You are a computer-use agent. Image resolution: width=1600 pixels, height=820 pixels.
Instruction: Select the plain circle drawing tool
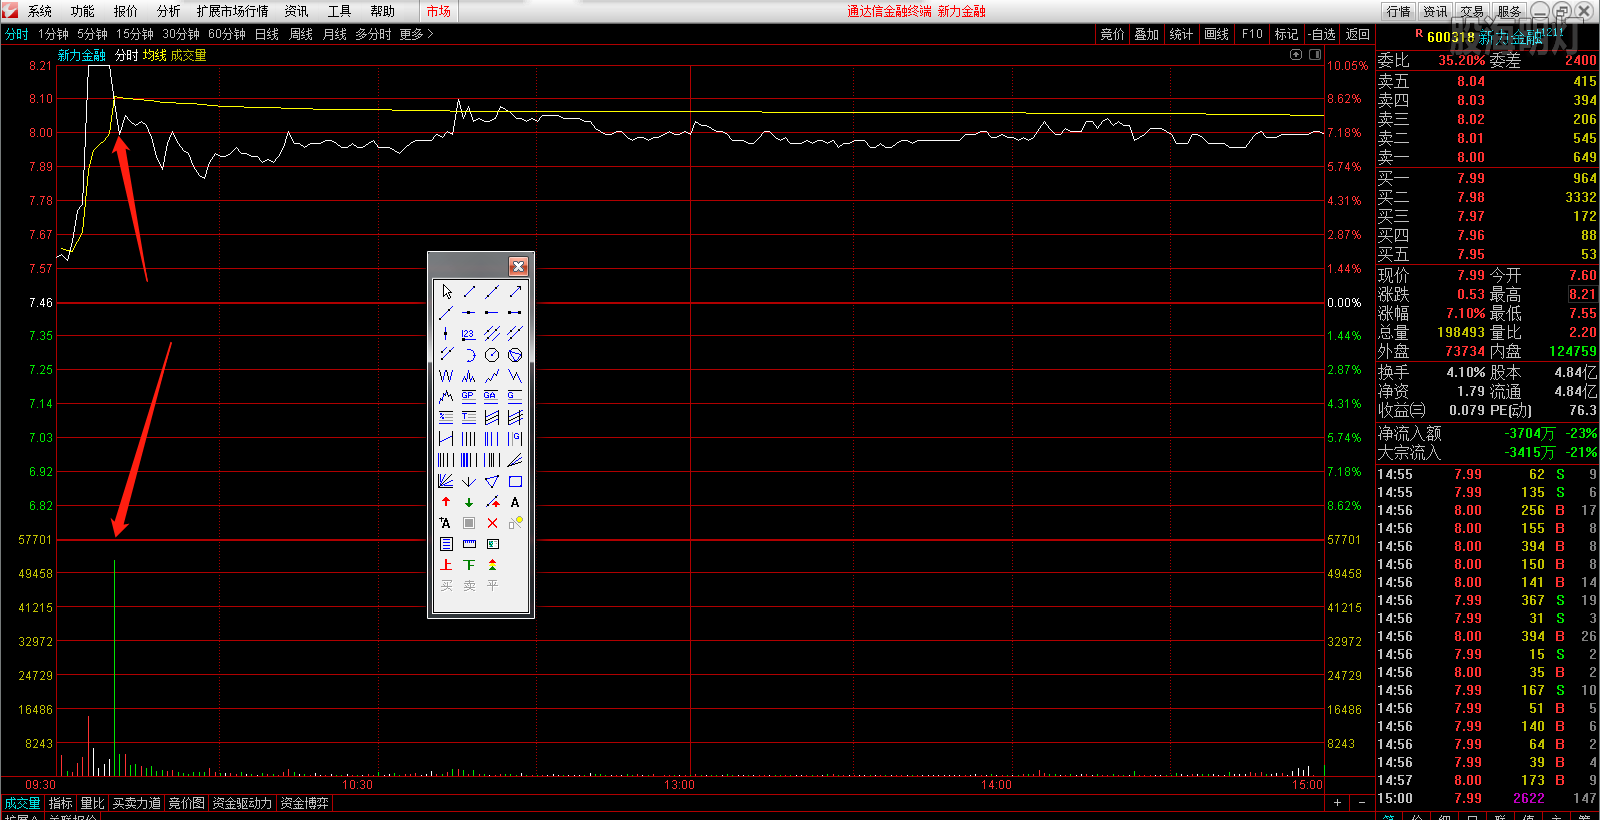pos(492,355)
